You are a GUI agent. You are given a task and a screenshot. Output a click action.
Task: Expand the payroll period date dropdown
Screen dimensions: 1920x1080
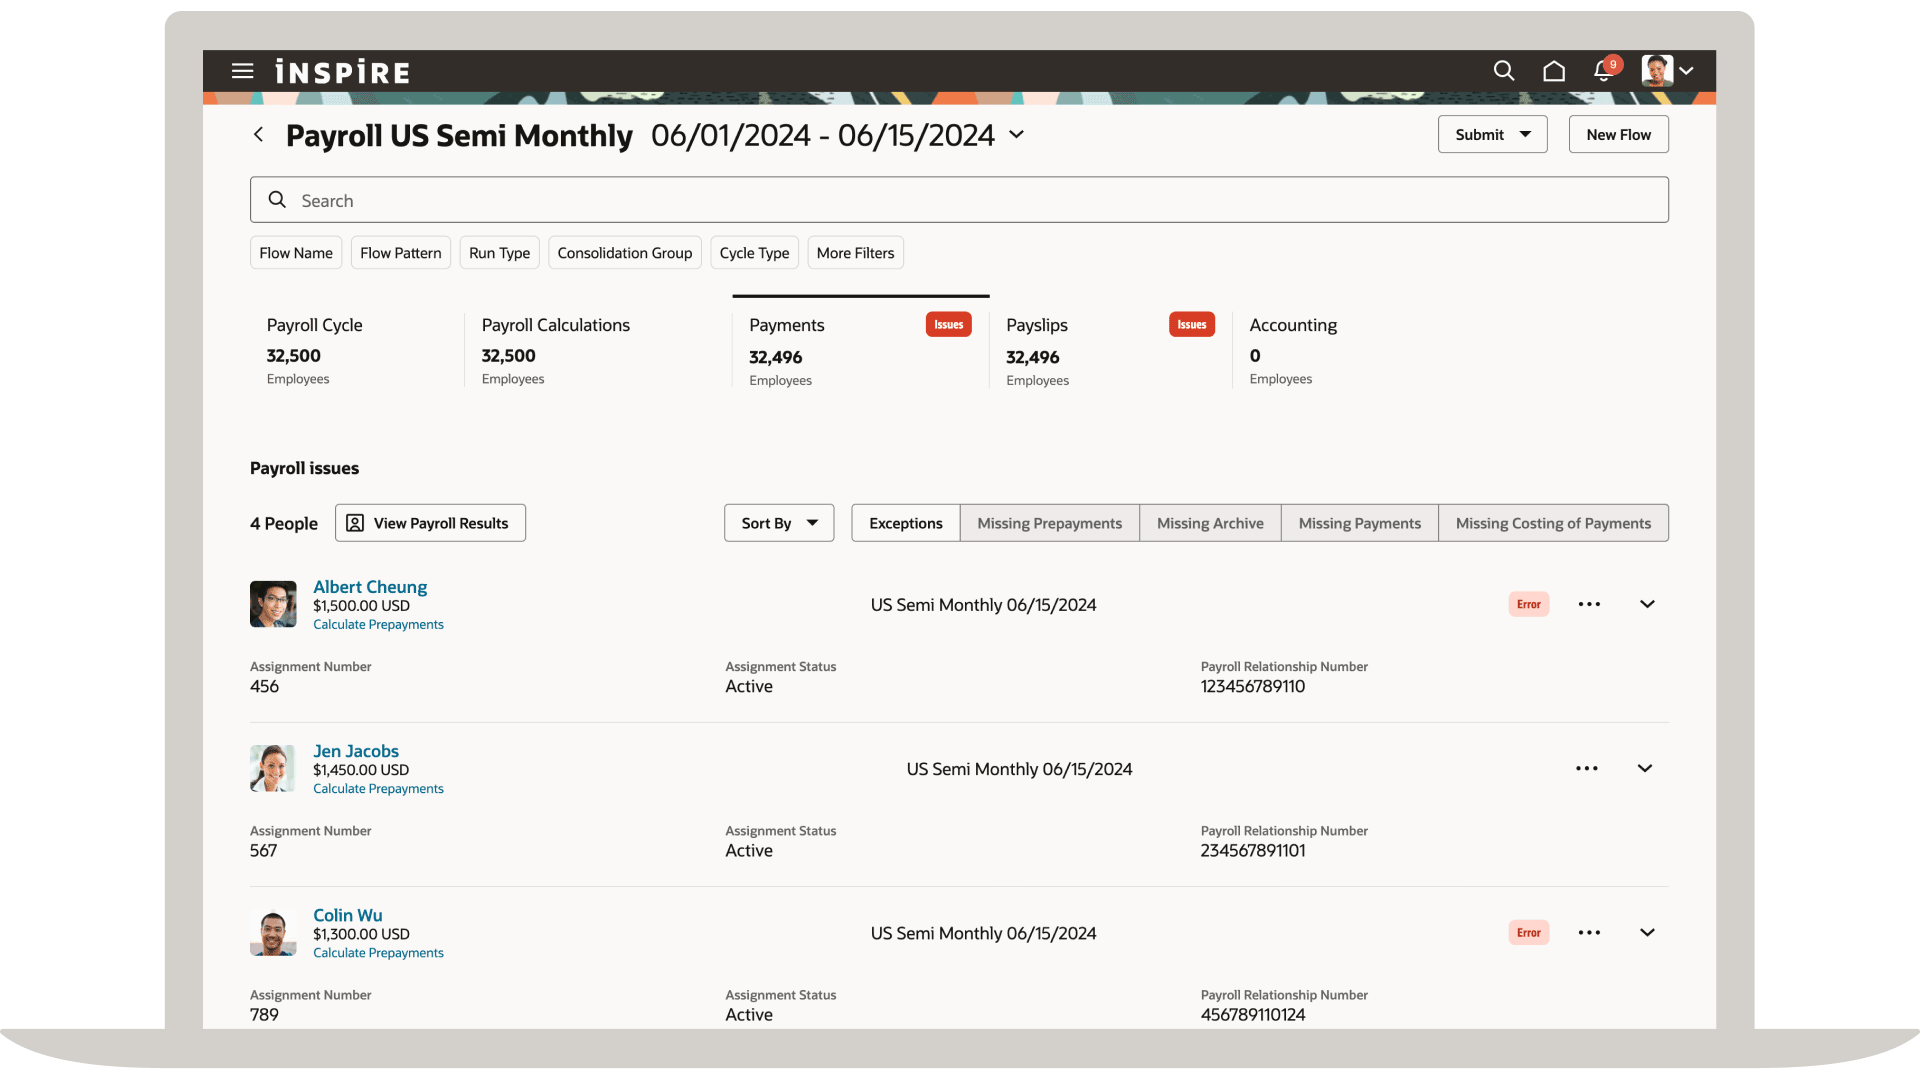1017,135
